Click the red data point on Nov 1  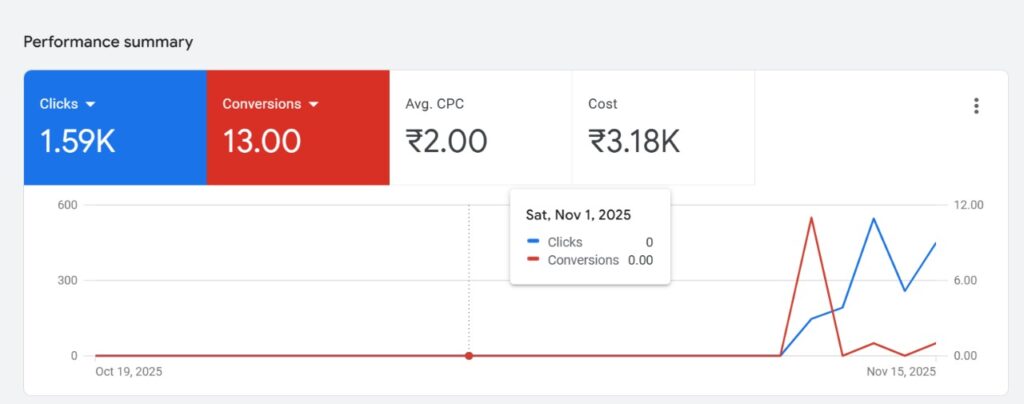click(469, 355)
